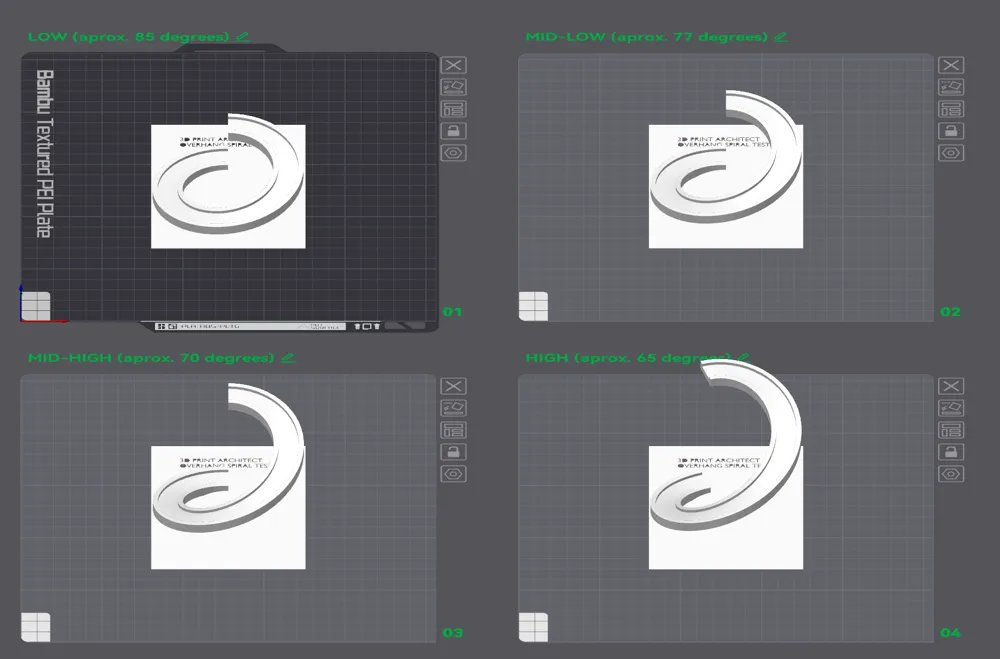Open plate settings for plate 01
Image resolution: width=1000 pixels, height=659 pixels.
(x=453, y=153)
